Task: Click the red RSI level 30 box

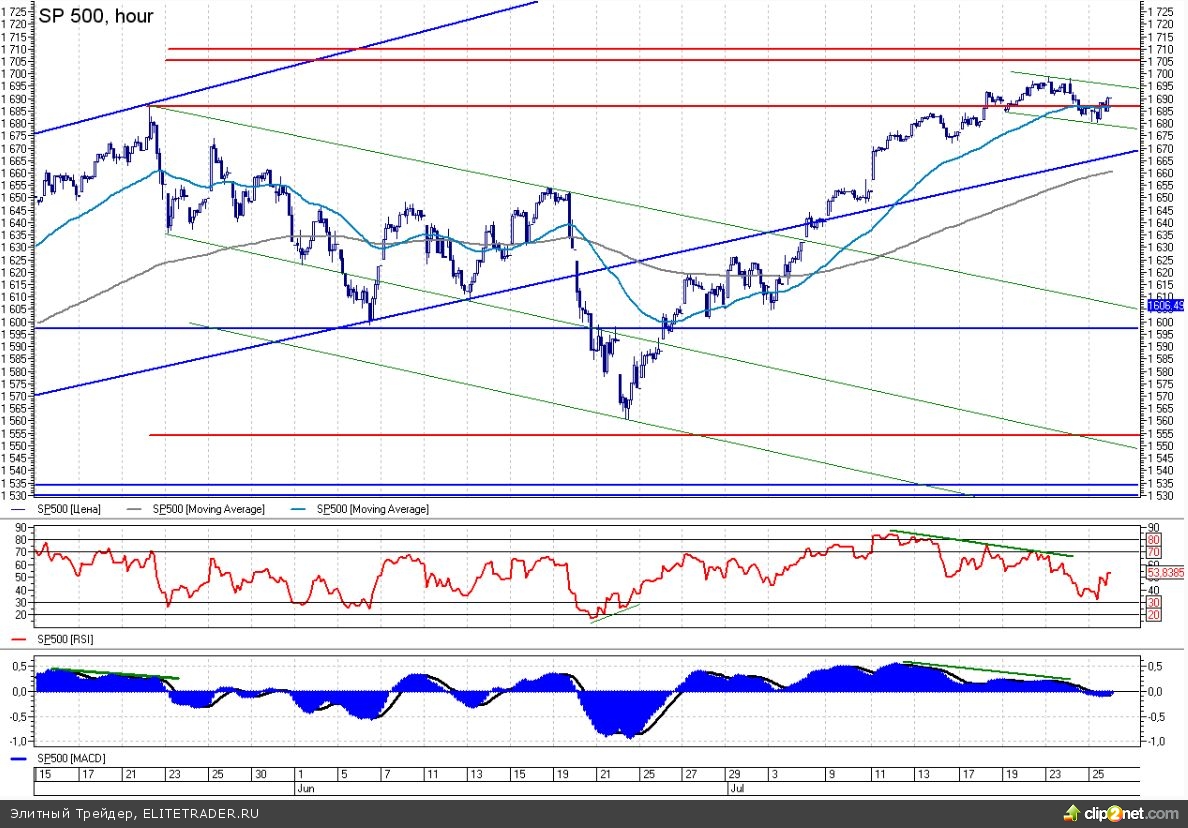Action: coord(1152,602)
